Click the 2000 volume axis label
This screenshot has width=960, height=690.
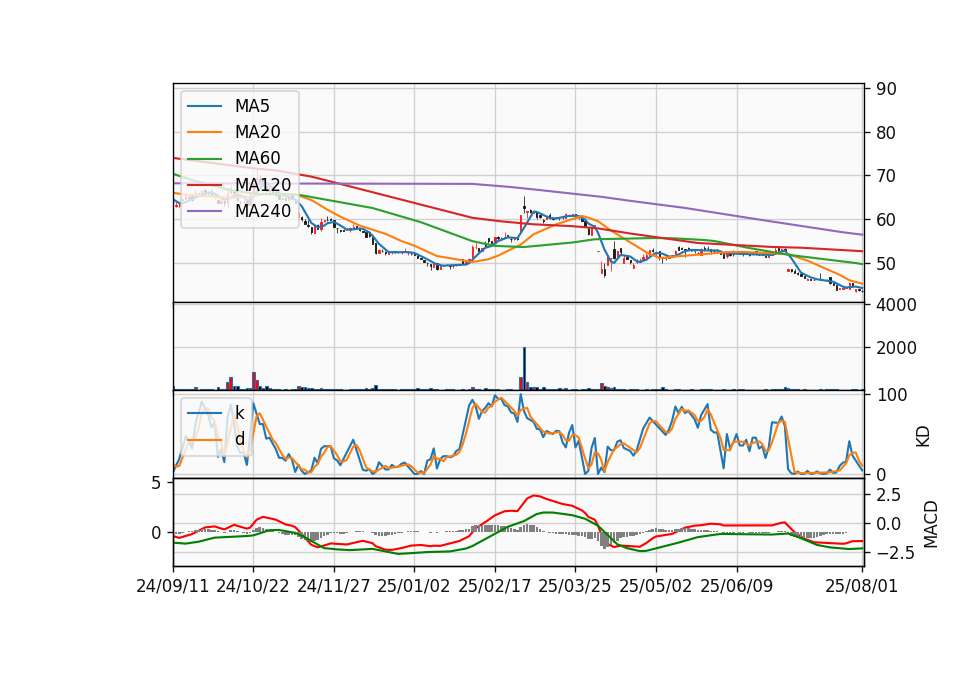(x=896, y=348)
